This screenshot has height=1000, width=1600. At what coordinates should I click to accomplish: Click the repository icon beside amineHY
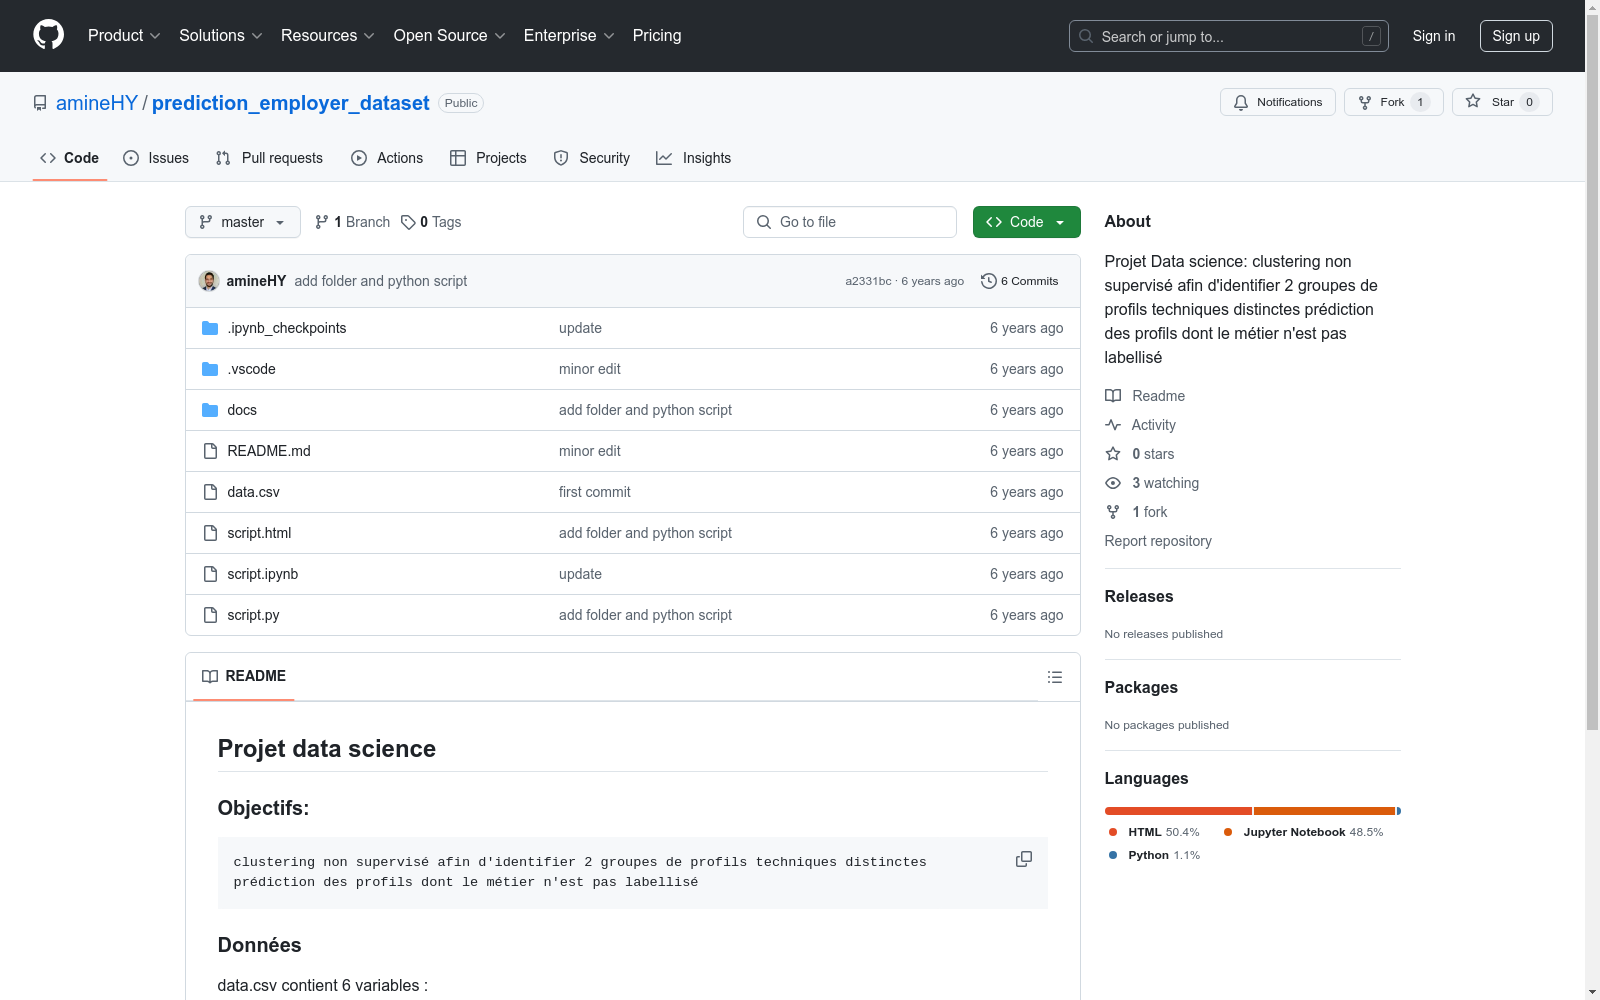[x=40, y=103]
